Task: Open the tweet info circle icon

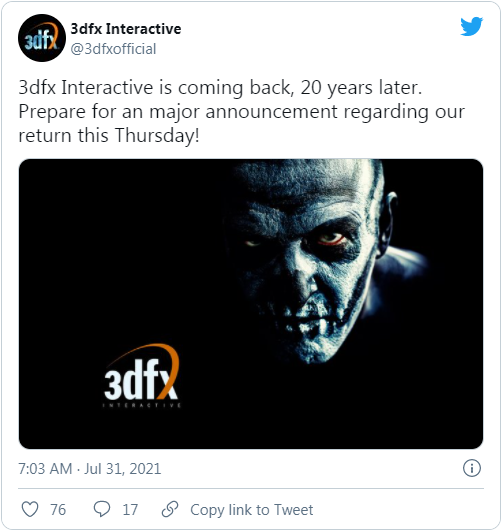Action: coord(472,468)
